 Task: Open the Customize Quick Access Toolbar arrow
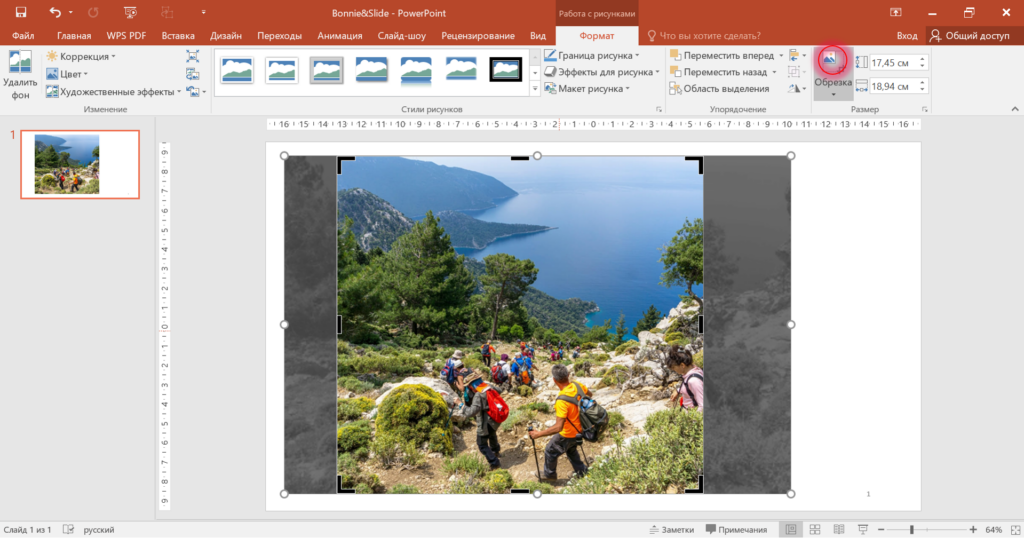[204, 12]
